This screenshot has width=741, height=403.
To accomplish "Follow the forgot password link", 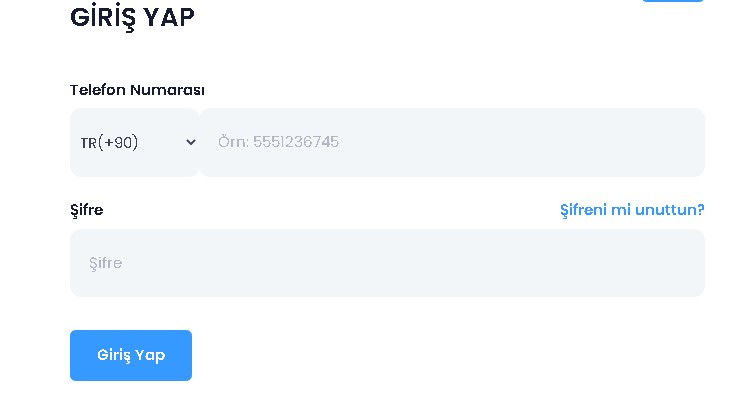I will click(x=631, y=210).
